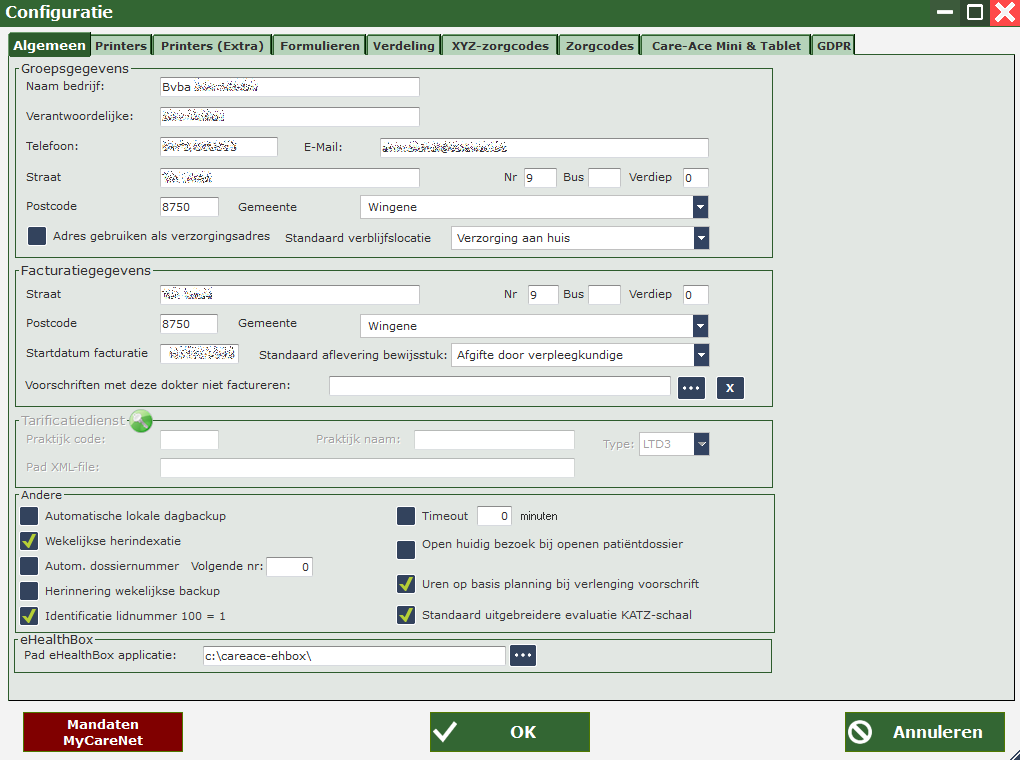Browse for eHealthBox application path

[x=524, y=656]
